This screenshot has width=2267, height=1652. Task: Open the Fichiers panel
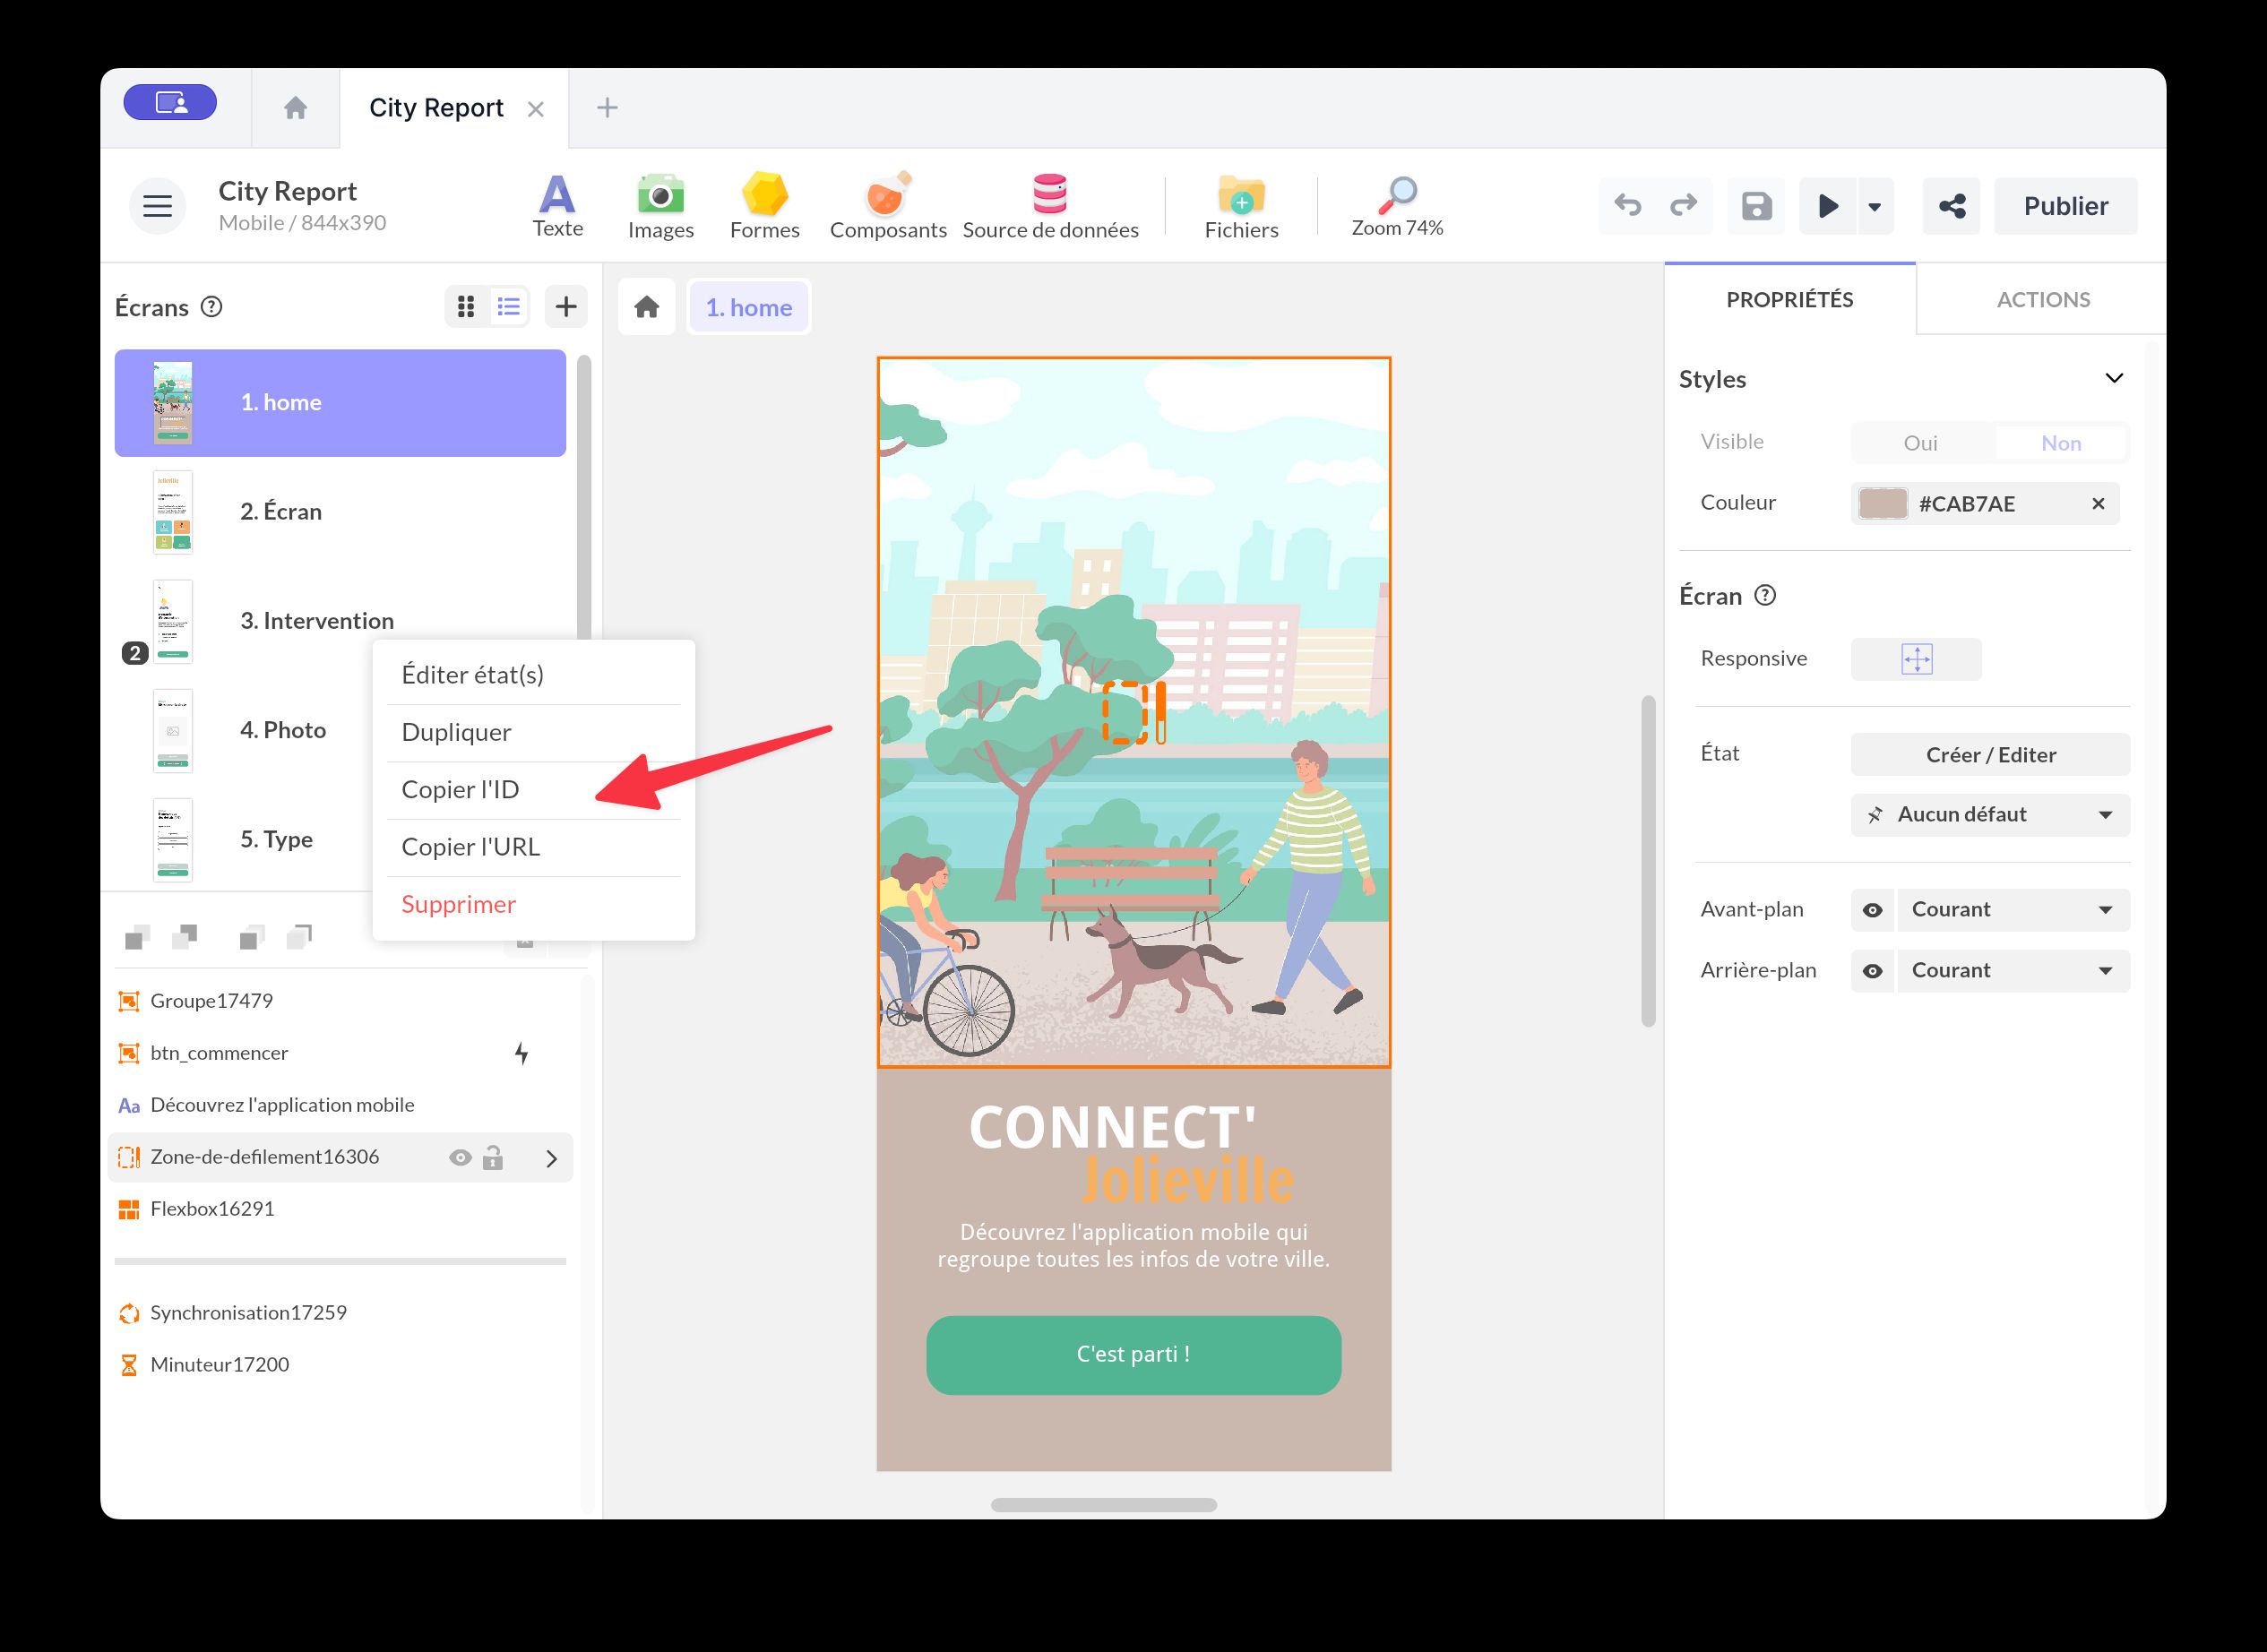1240,205
